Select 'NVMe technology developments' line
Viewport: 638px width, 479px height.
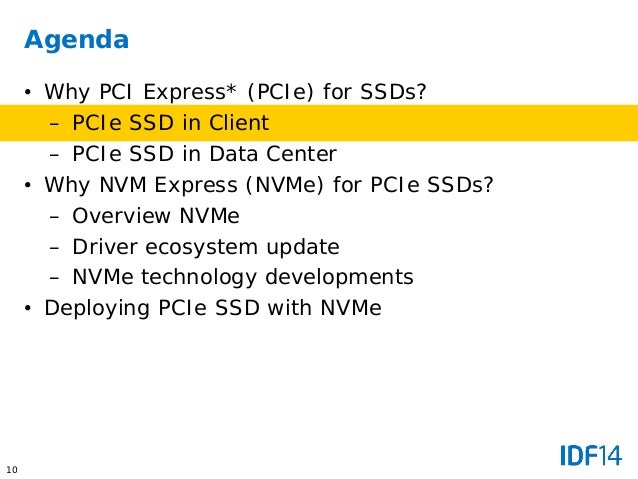pos(243,278)
